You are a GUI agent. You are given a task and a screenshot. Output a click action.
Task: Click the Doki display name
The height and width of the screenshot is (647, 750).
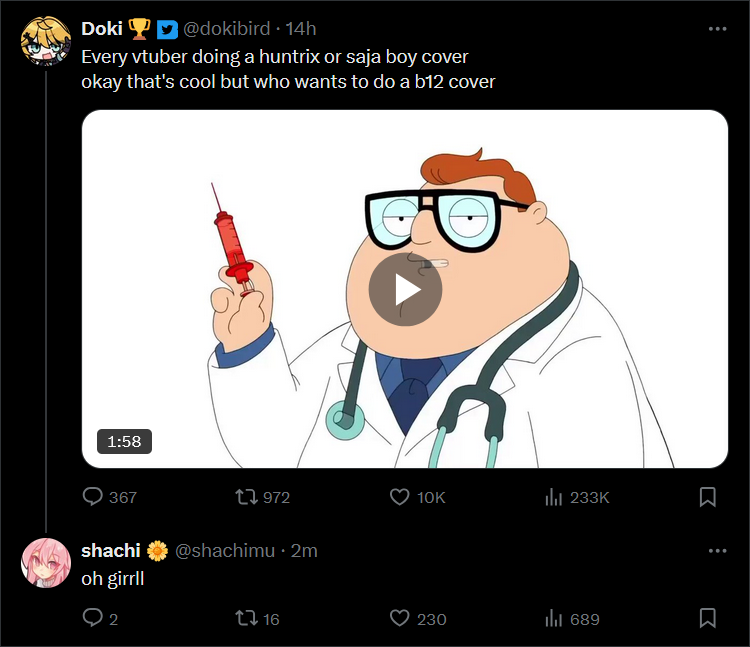[x=101, y=29]
